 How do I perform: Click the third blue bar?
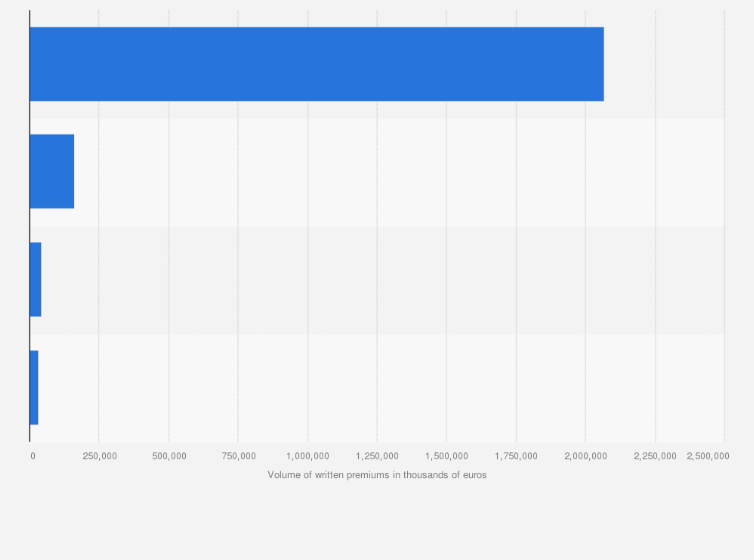click(x=36, y=279)
